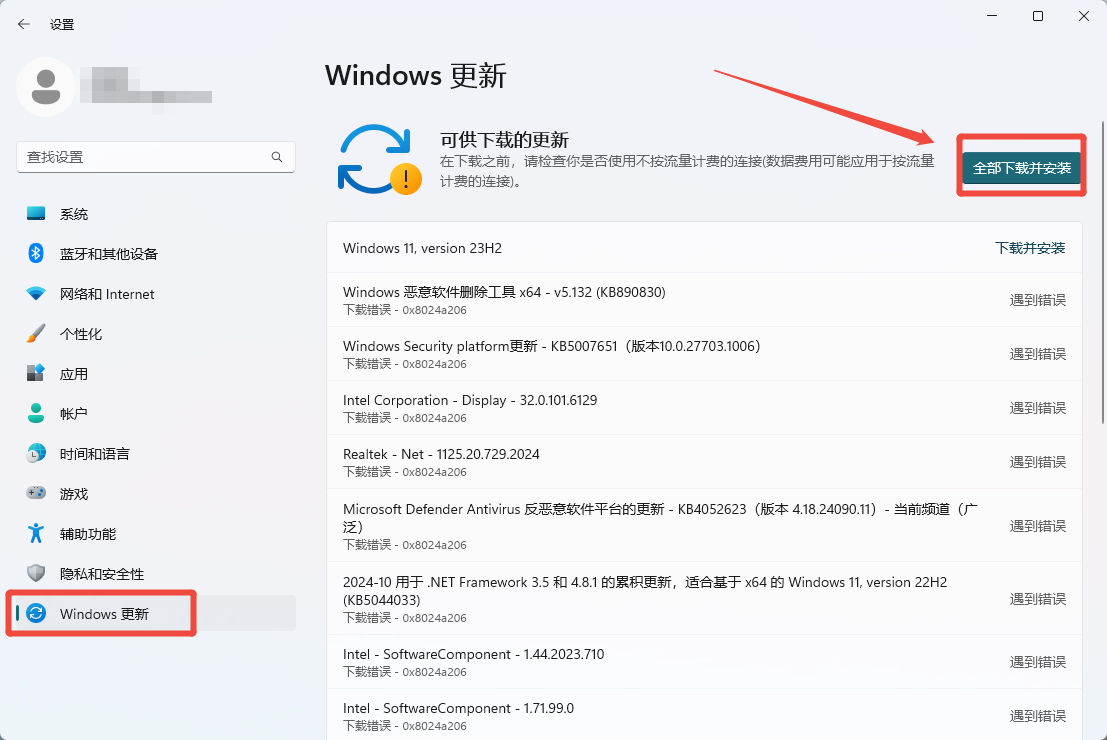Viewport: 1107px width, 740px height.
Task: Click the Bluetooth icon in sidebar
Action: pyautogui.click(x=36, y=253)
